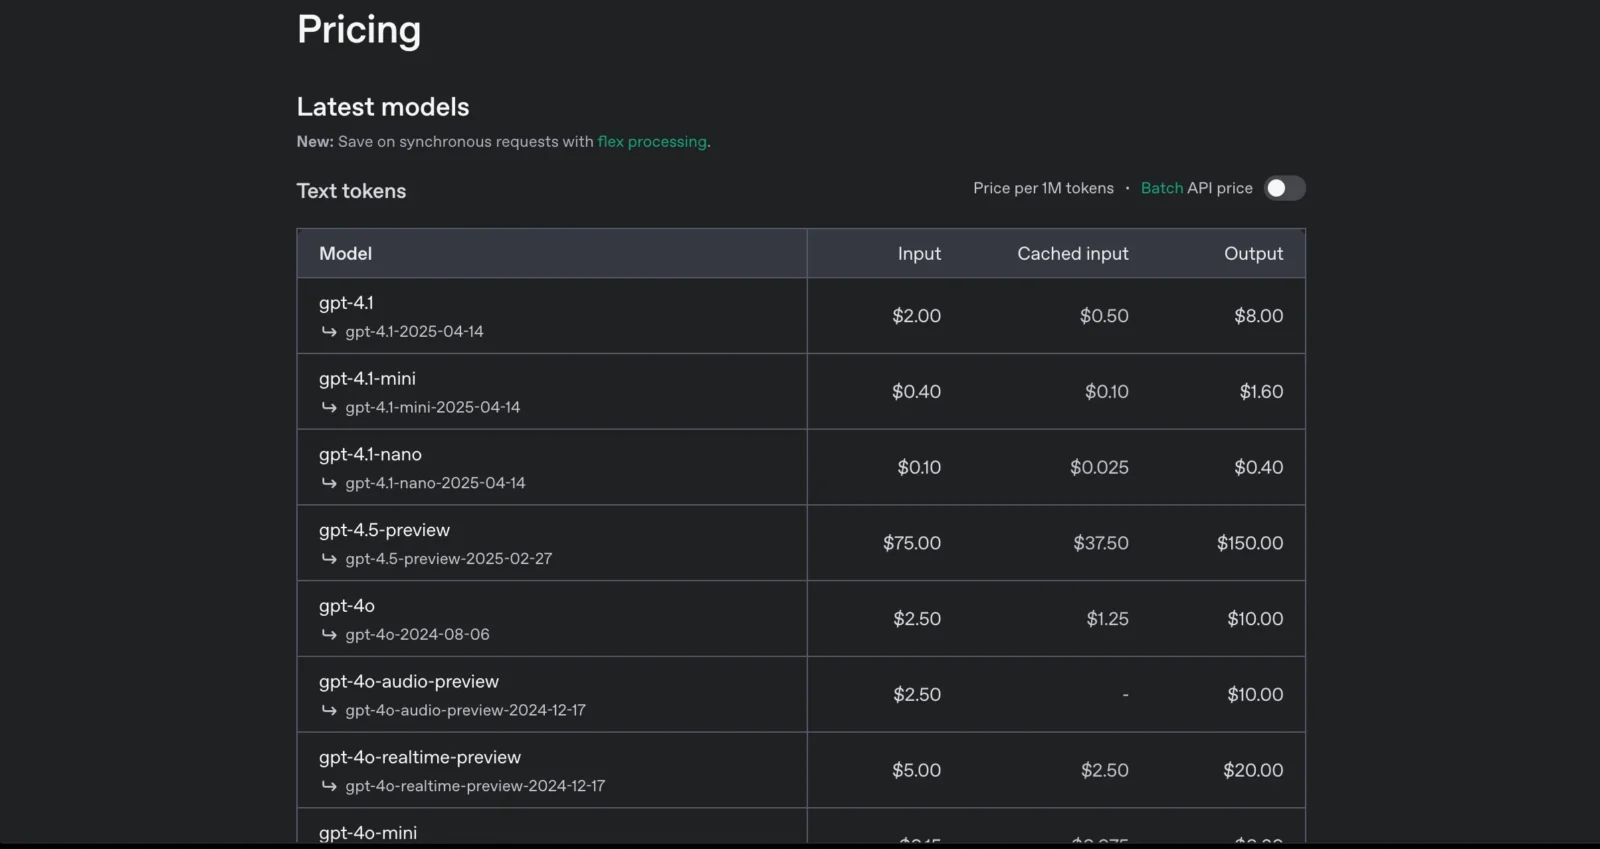The image size is (1600, 849).
Task: Click the gpt-4.1-nano cached price $0.025
Action: point(1099,468)
